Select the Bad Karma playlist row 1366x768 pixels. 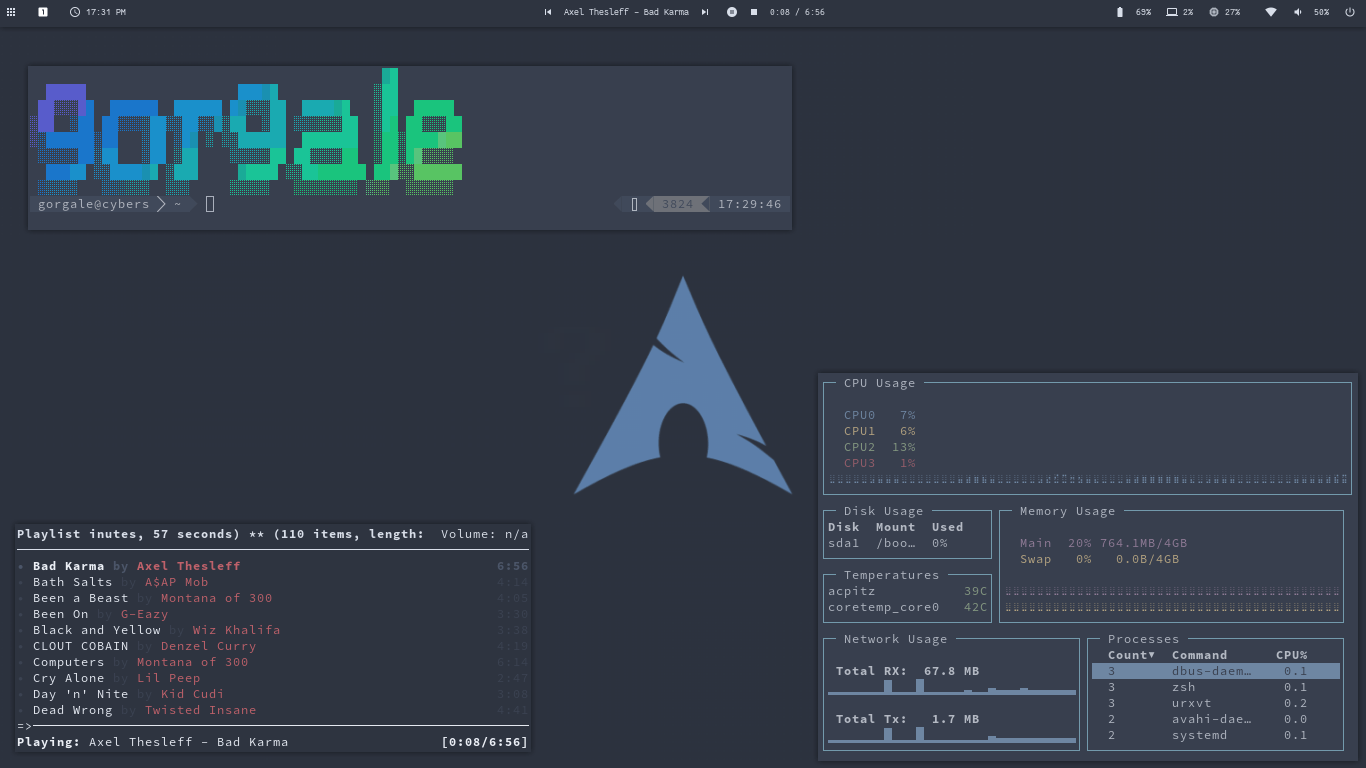272,566
